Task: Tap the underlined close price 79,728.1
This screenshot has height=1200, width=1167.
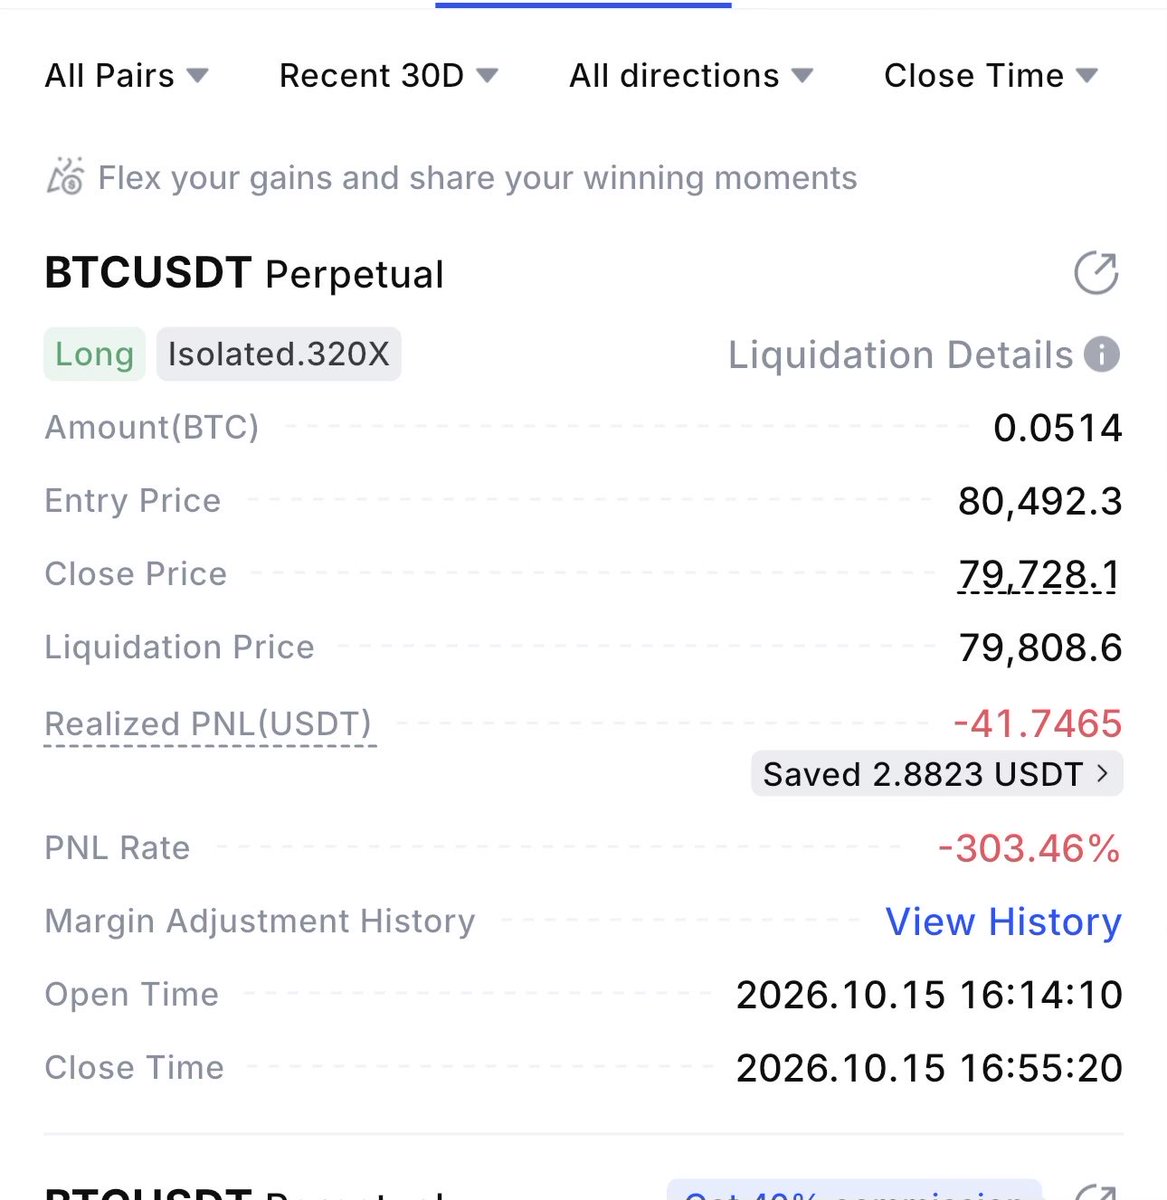Action: click(1039, 574)
